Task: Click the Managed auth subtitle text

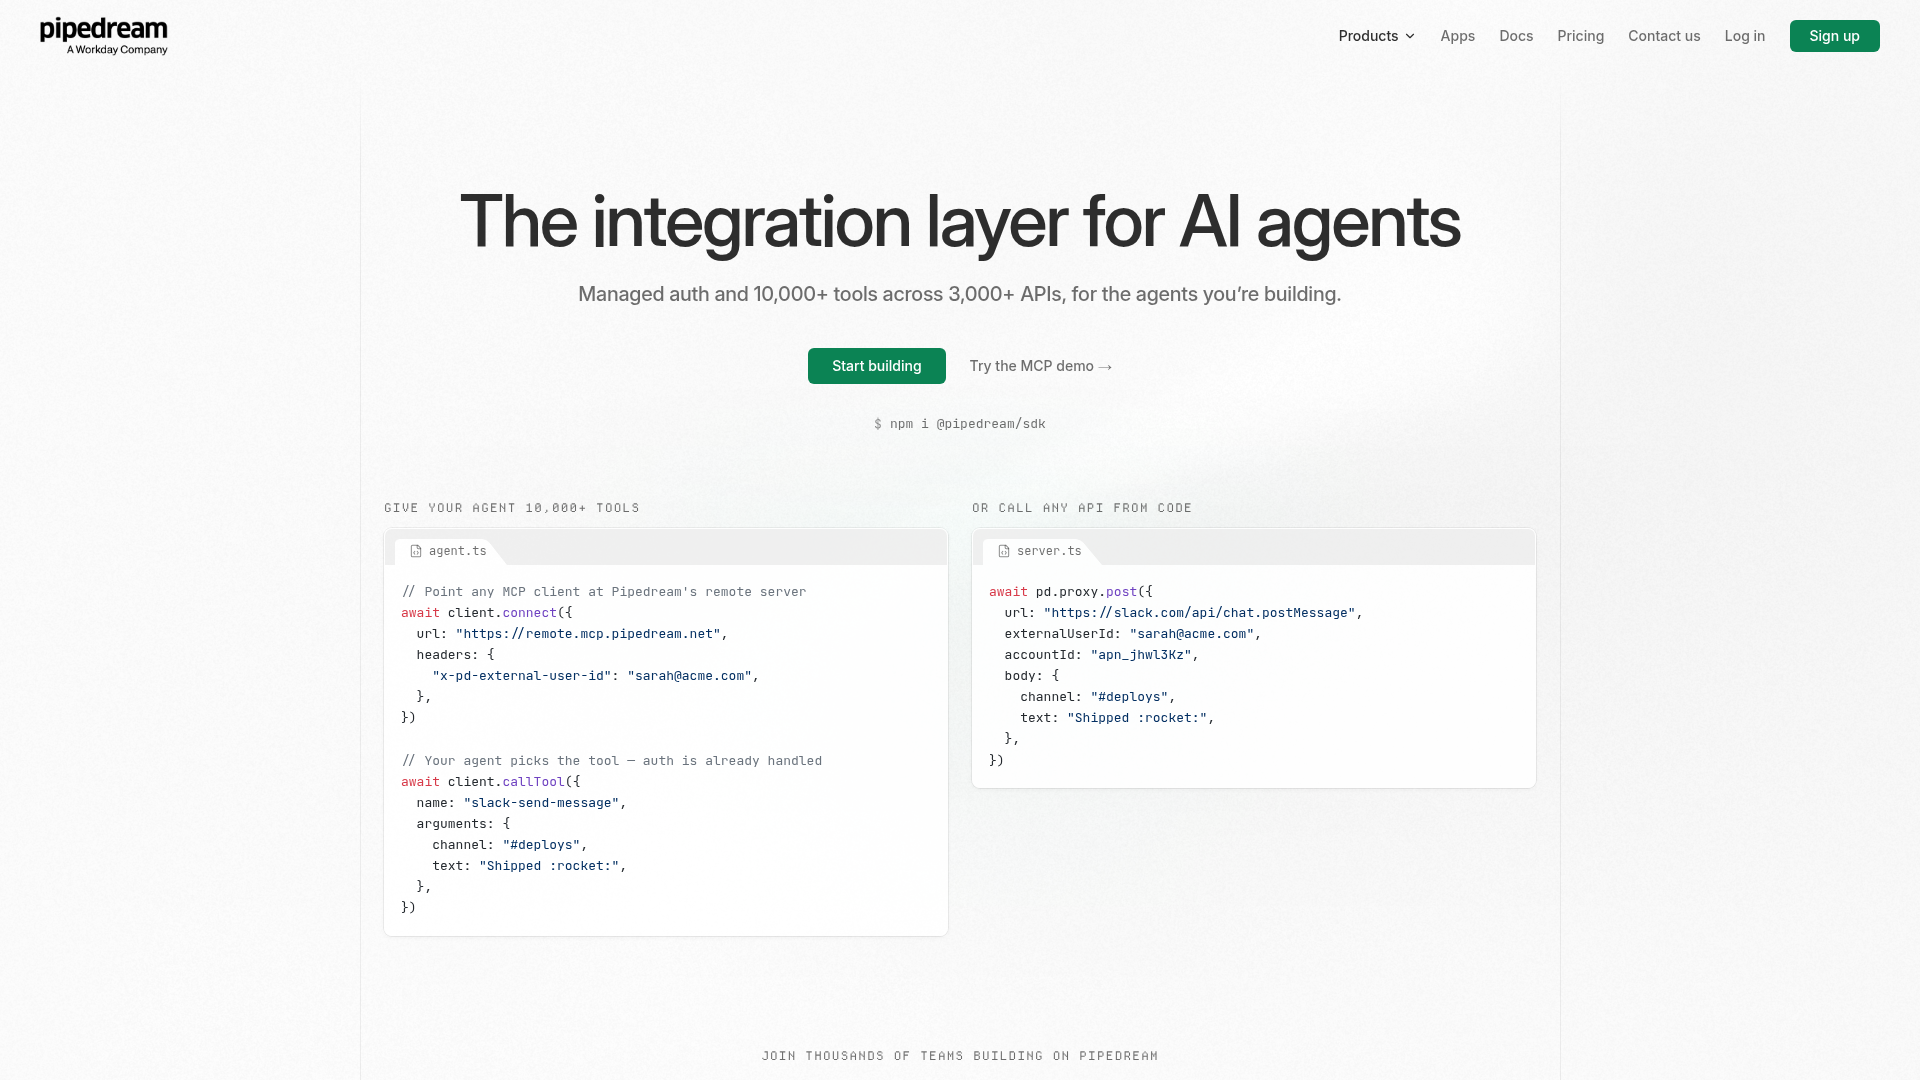Action: pos(960,294)
